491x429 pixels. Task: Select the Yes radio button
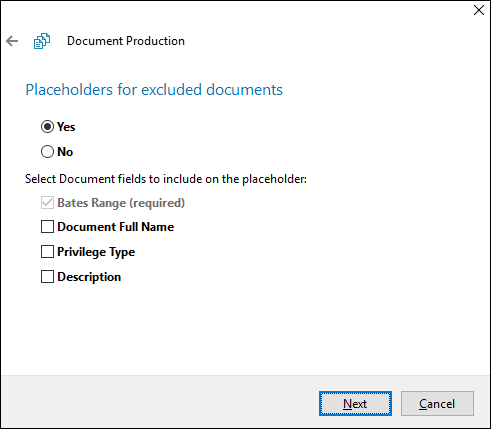pos(47,127)
